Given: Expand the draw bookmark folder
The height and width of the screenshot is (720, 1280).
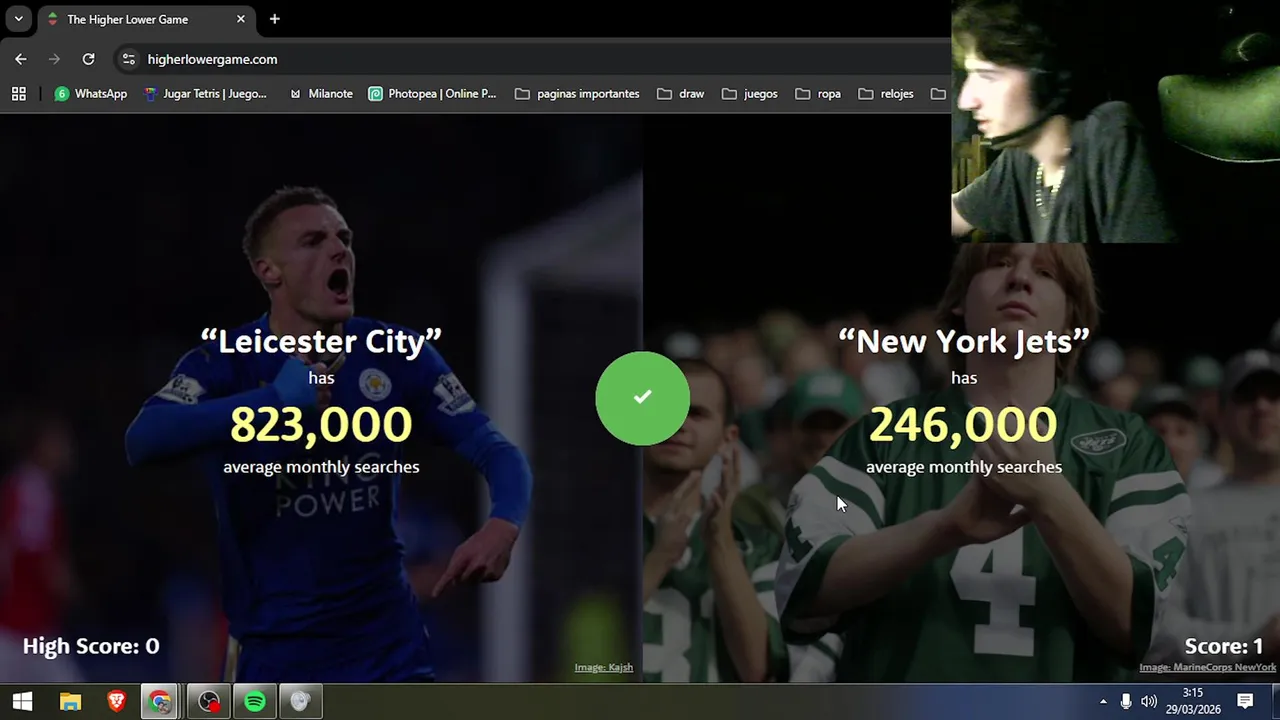Looking at the screenshot, I should click(681, 94).
